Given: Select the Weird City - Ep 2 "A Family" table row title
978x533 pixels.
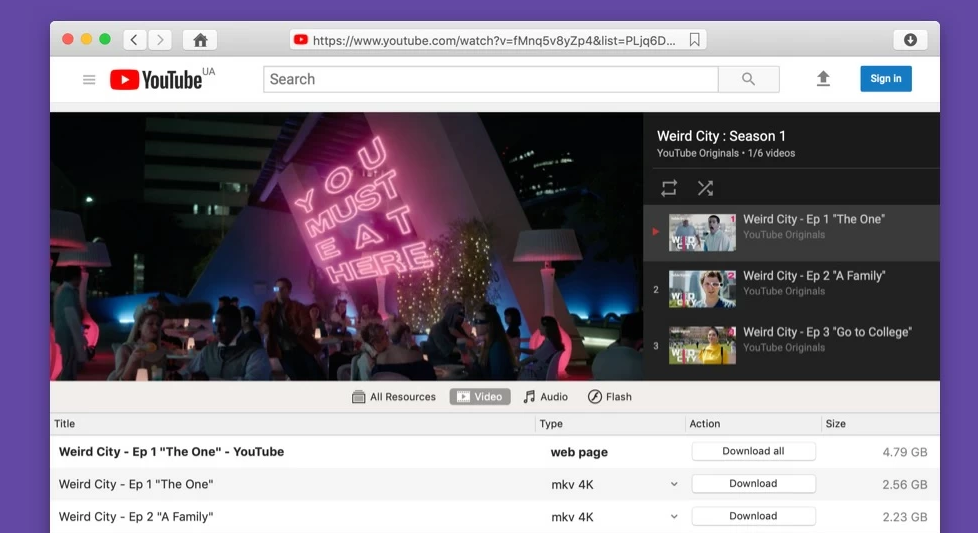Looking at the screenshot, I should click(136, 517).
